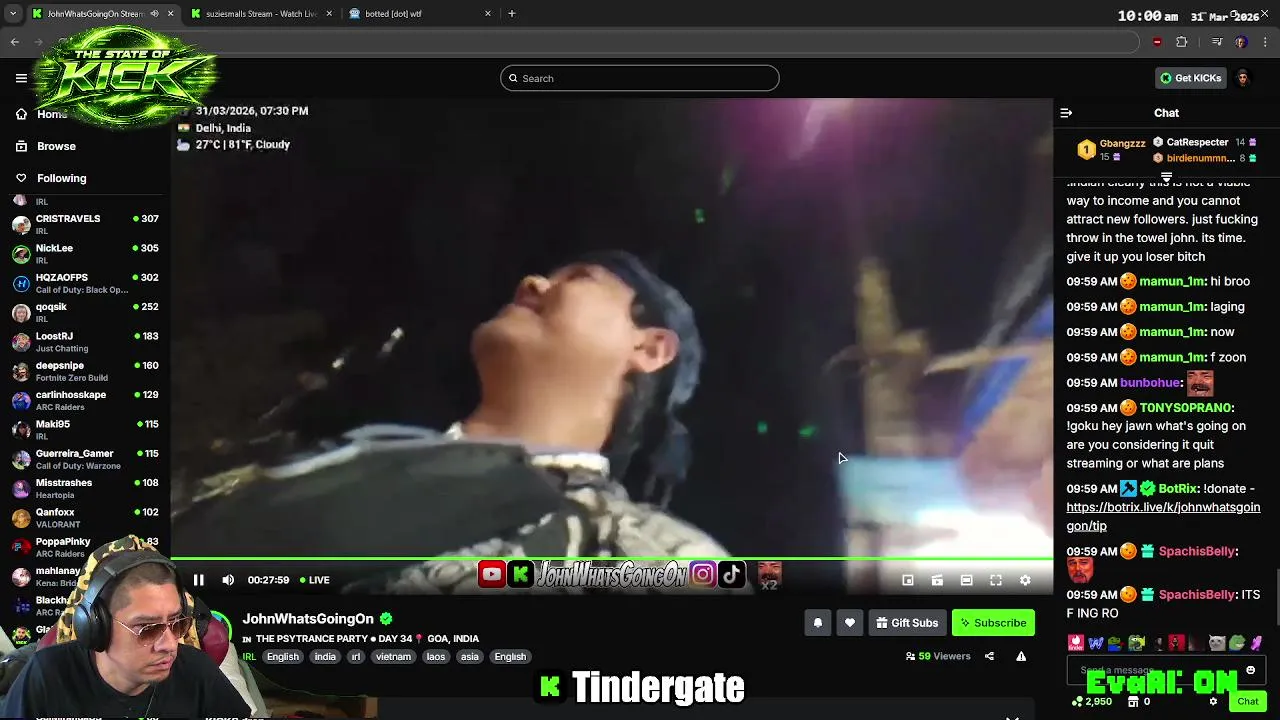Click the vietnam stream tag

[393, 657]
